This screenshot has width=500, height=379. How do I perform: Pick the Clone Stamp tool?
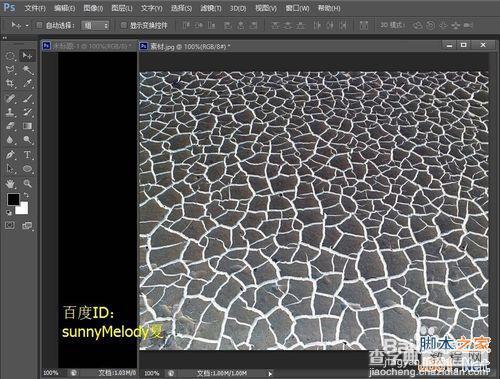click(x=10, y=112)
